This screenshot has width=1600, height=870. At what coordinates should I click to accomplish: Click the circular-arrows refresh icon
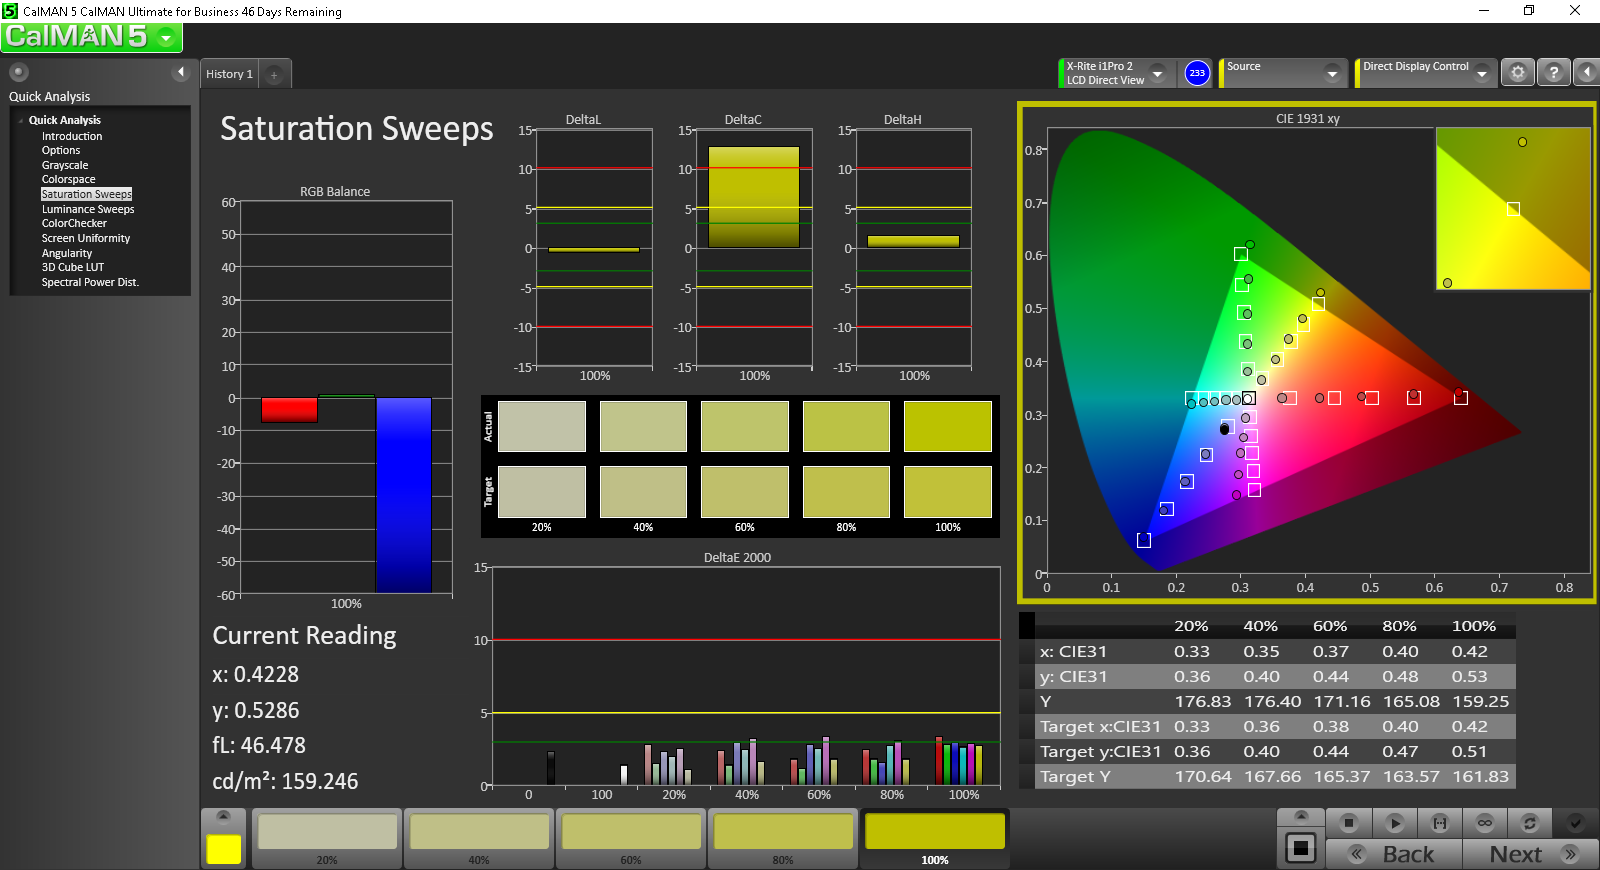[1529, 823]
